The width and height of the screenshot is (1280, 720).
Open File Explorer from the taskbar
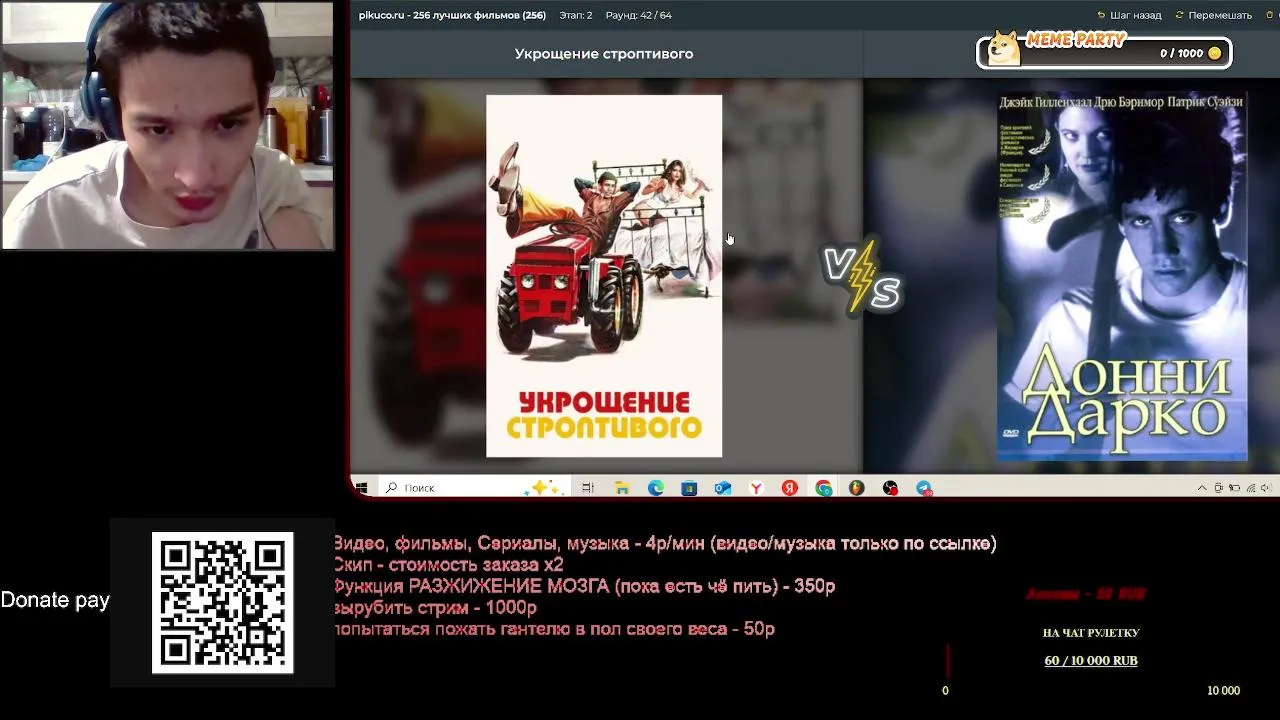pos(622,488)
